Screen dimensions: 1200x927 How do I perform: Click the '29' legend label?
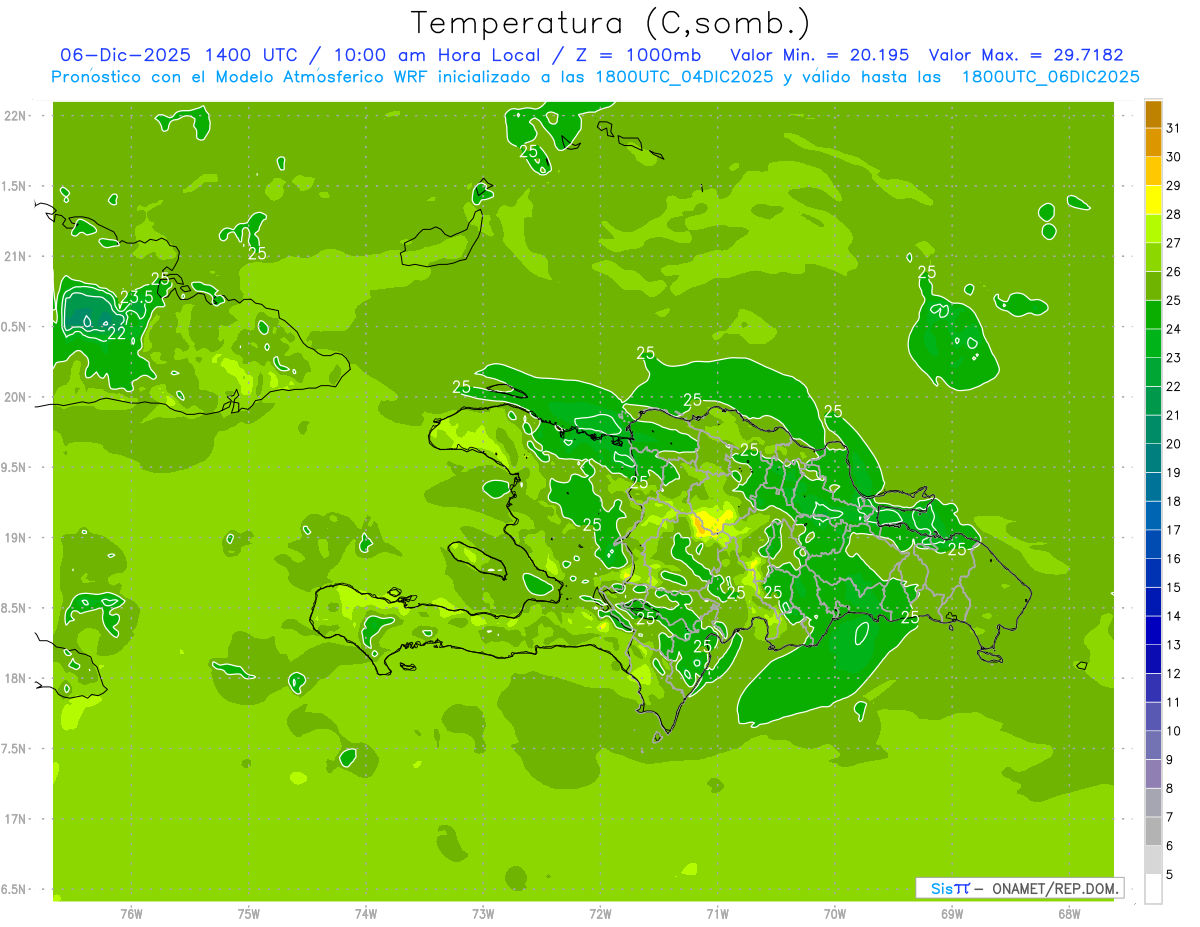pyautogui.click(x=1174, y=185)
